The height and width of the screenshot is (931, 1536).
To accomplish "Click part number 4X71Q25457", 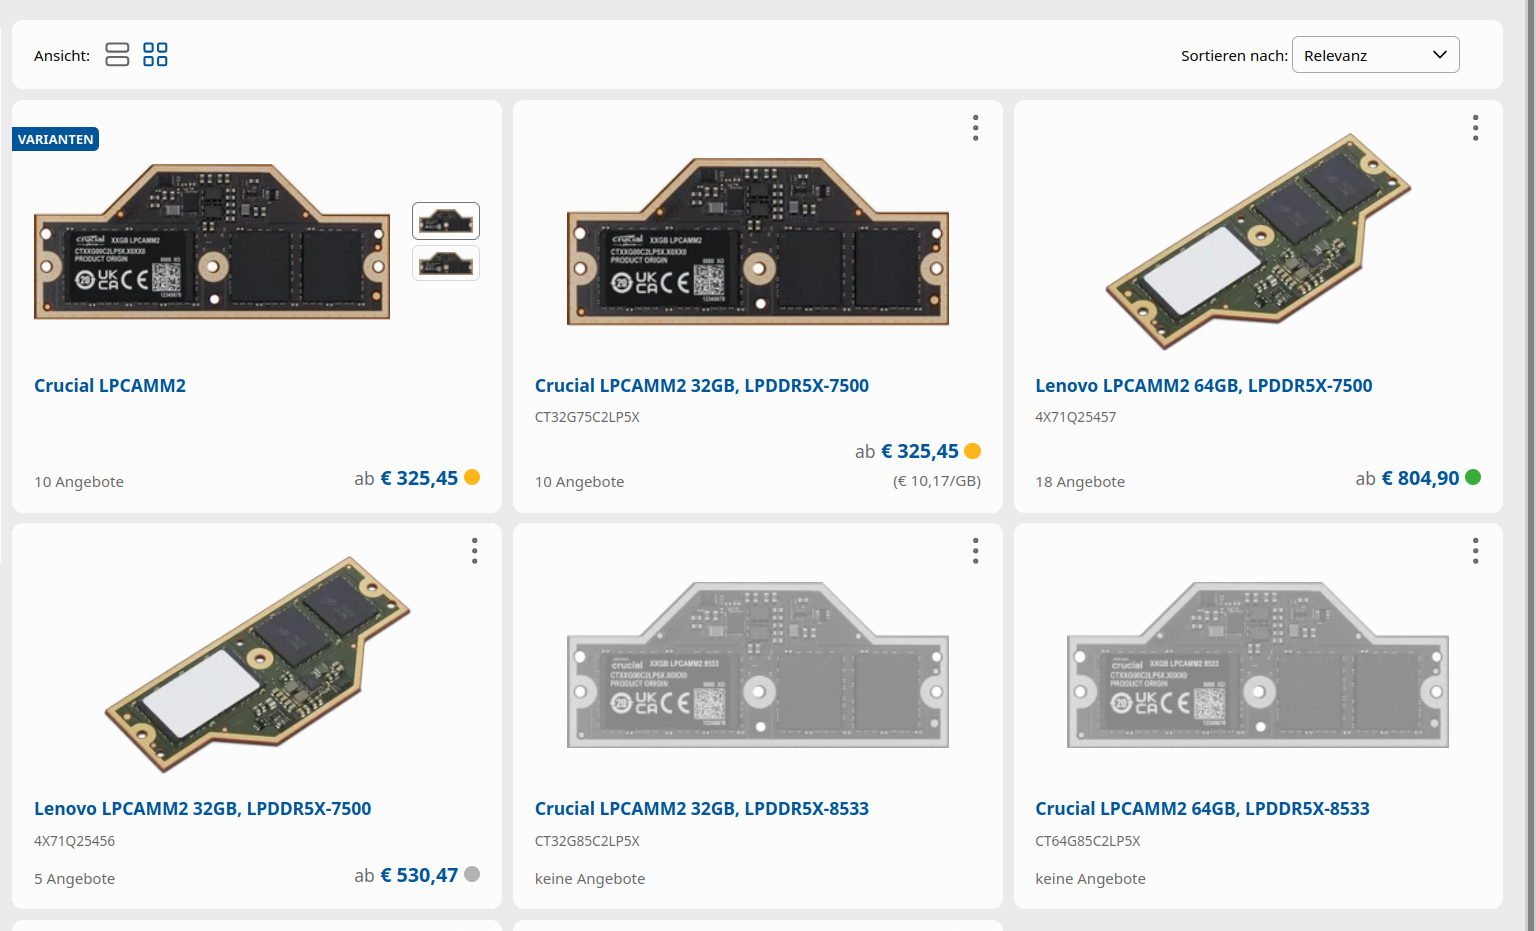I will point(1076,417).
